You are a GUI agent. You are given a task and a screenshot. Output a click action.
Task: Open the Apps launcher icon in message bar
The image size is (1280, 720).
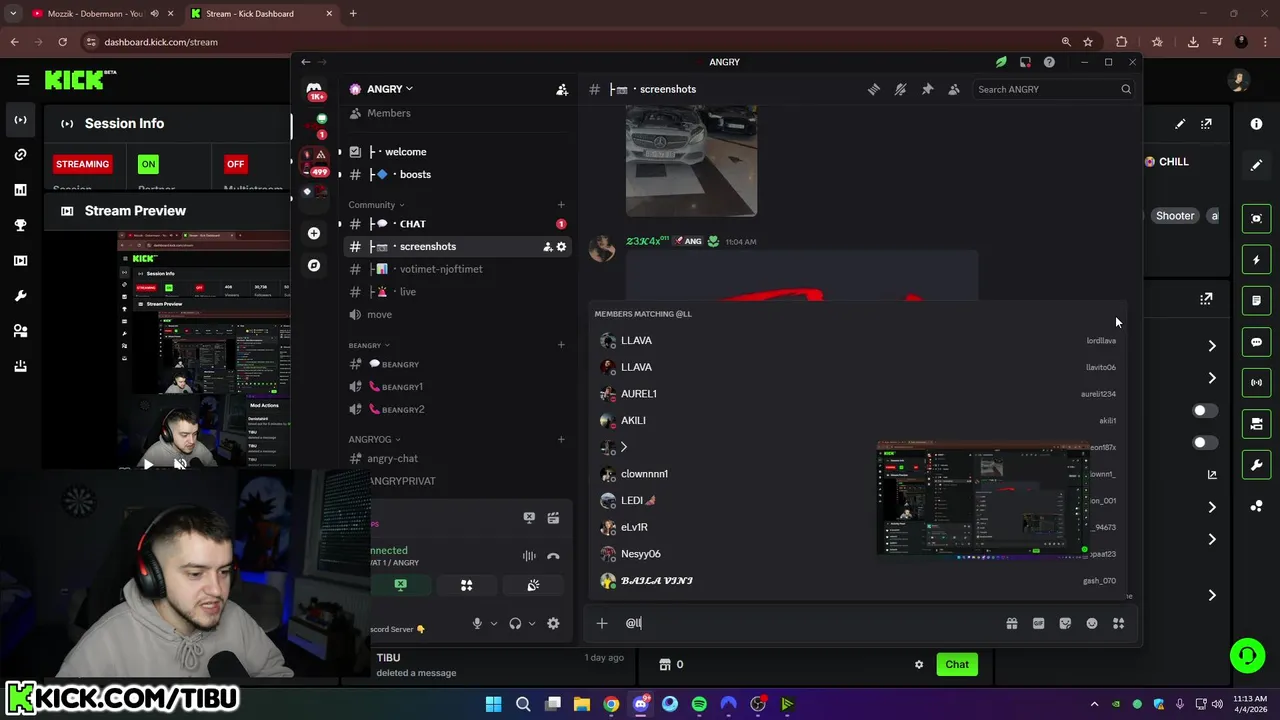click(x=1119, y=623)
